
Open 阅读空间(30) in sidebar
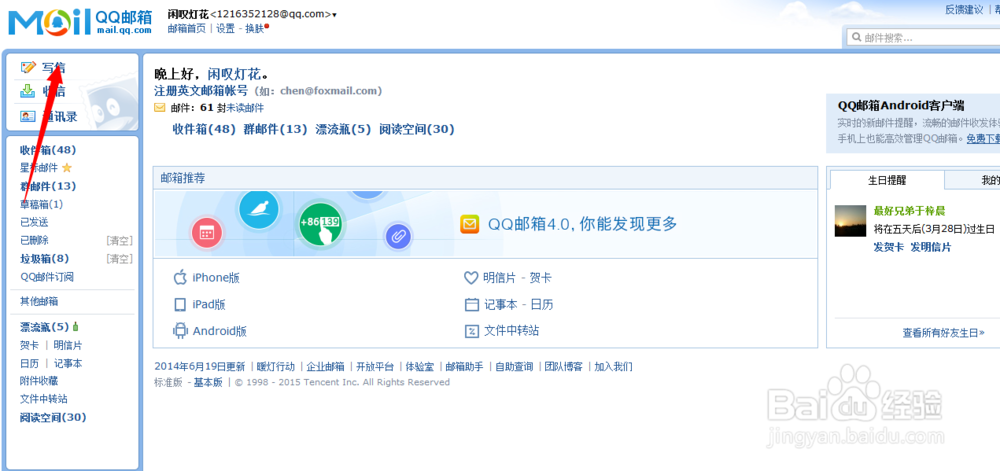click(x=53, y=417)
